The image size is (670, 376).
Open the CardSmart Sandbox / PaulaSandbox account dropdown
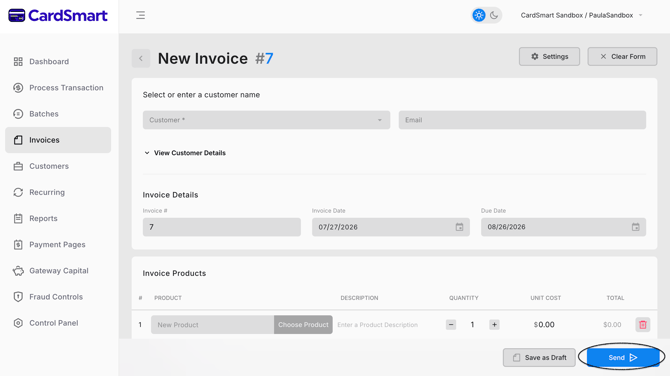pyautogui.click(x=581, y=15)
